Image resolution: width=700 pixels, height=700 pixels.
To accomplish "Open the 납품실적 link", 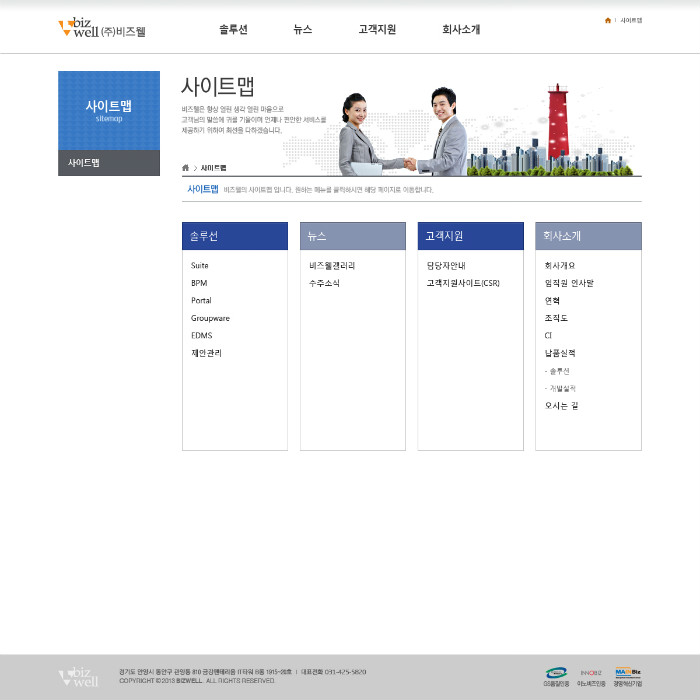I will pos(560,353).
